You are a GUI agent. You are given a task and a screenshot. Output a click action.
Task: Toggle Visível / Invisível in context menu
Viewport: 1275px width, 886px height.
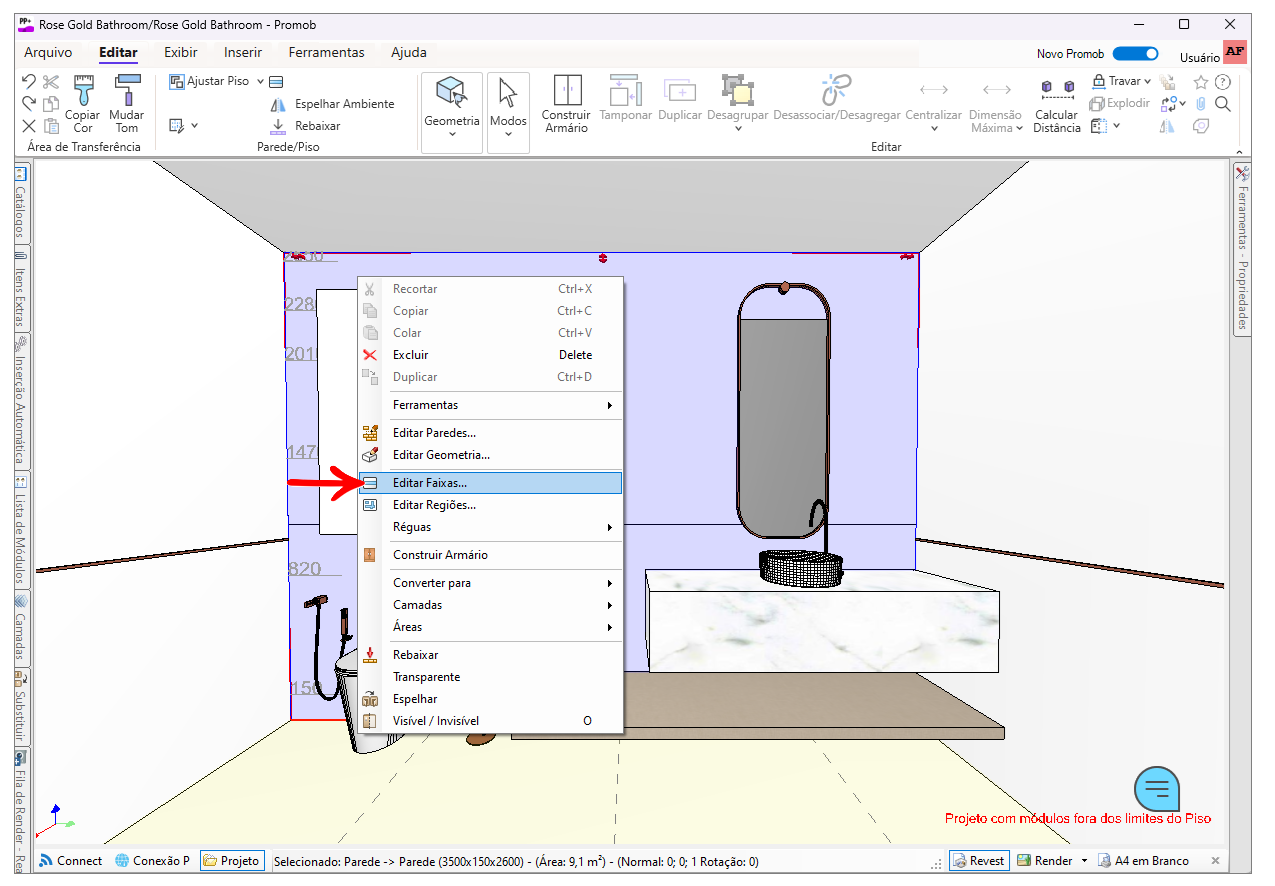click(x=435, y=721)
